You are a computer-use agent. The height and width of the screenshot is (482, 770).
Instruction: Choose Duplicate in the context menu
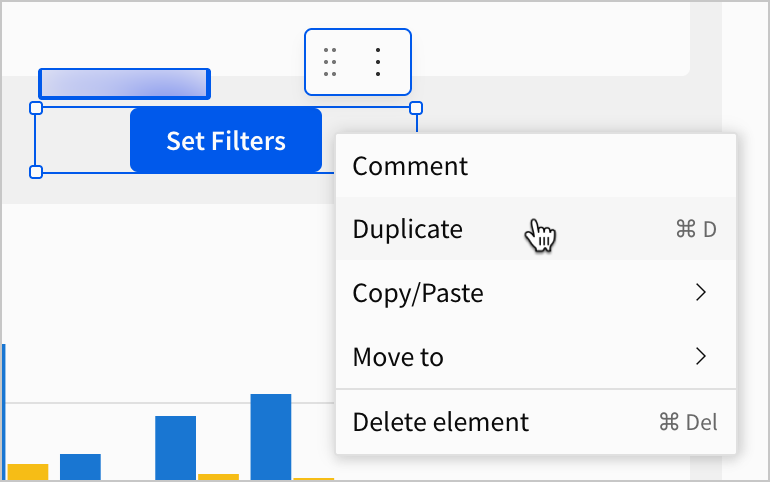click(408, 229)
